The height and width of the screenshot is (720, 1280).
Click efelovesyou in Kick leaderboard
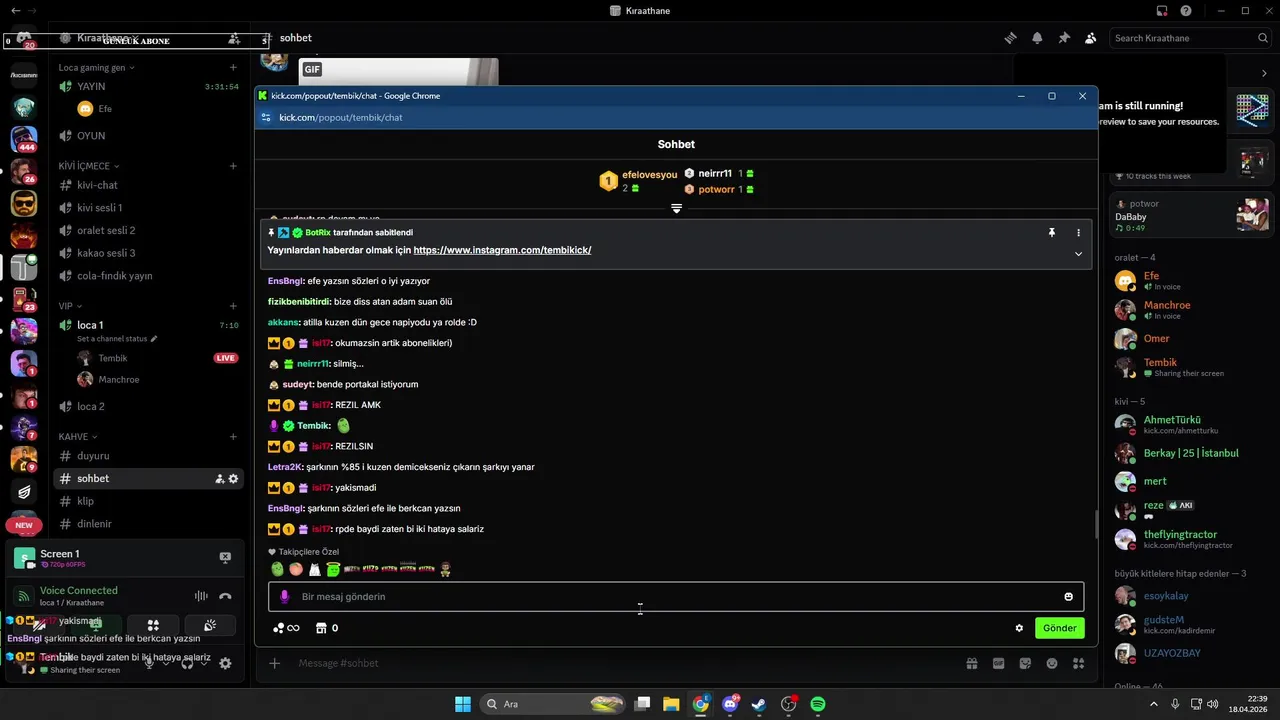click(x=649, y=175)
